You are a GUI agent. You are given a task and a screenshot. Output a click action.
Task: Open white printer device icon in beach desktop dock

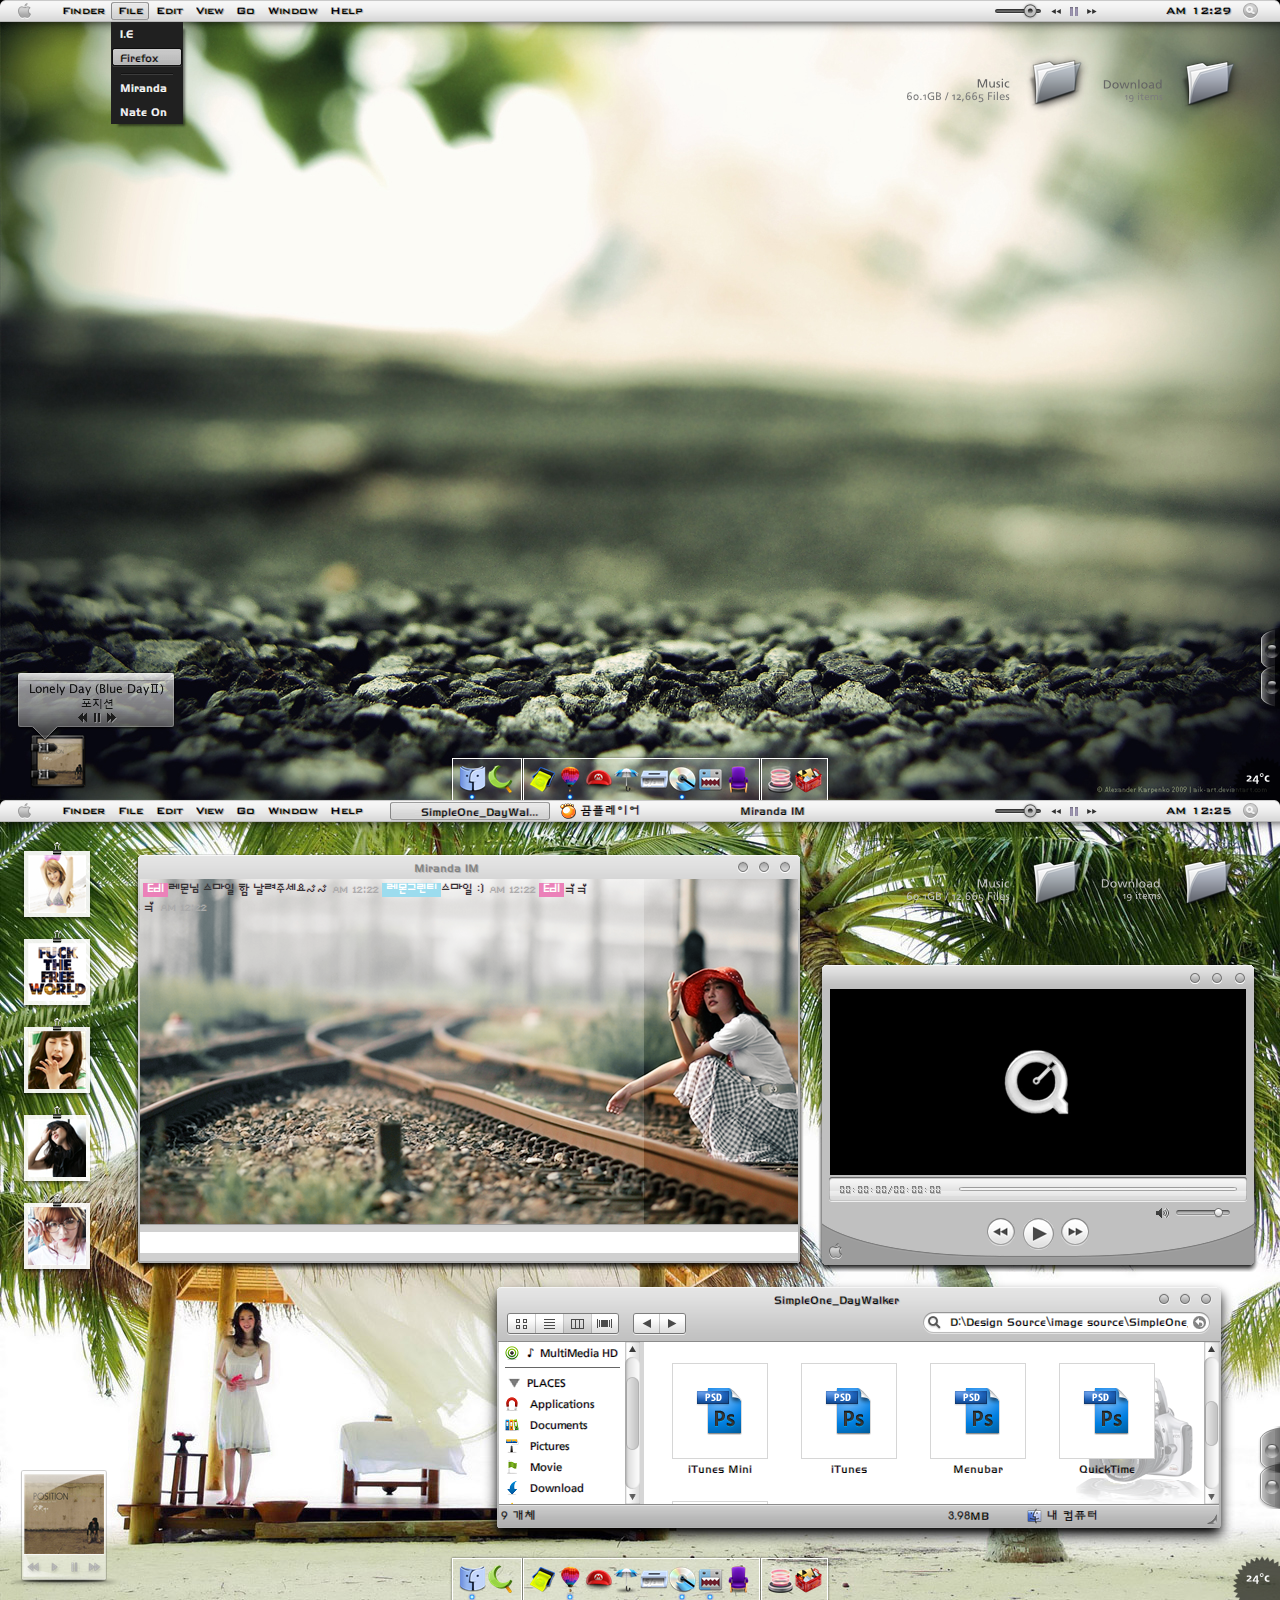tap(654, 1579)
